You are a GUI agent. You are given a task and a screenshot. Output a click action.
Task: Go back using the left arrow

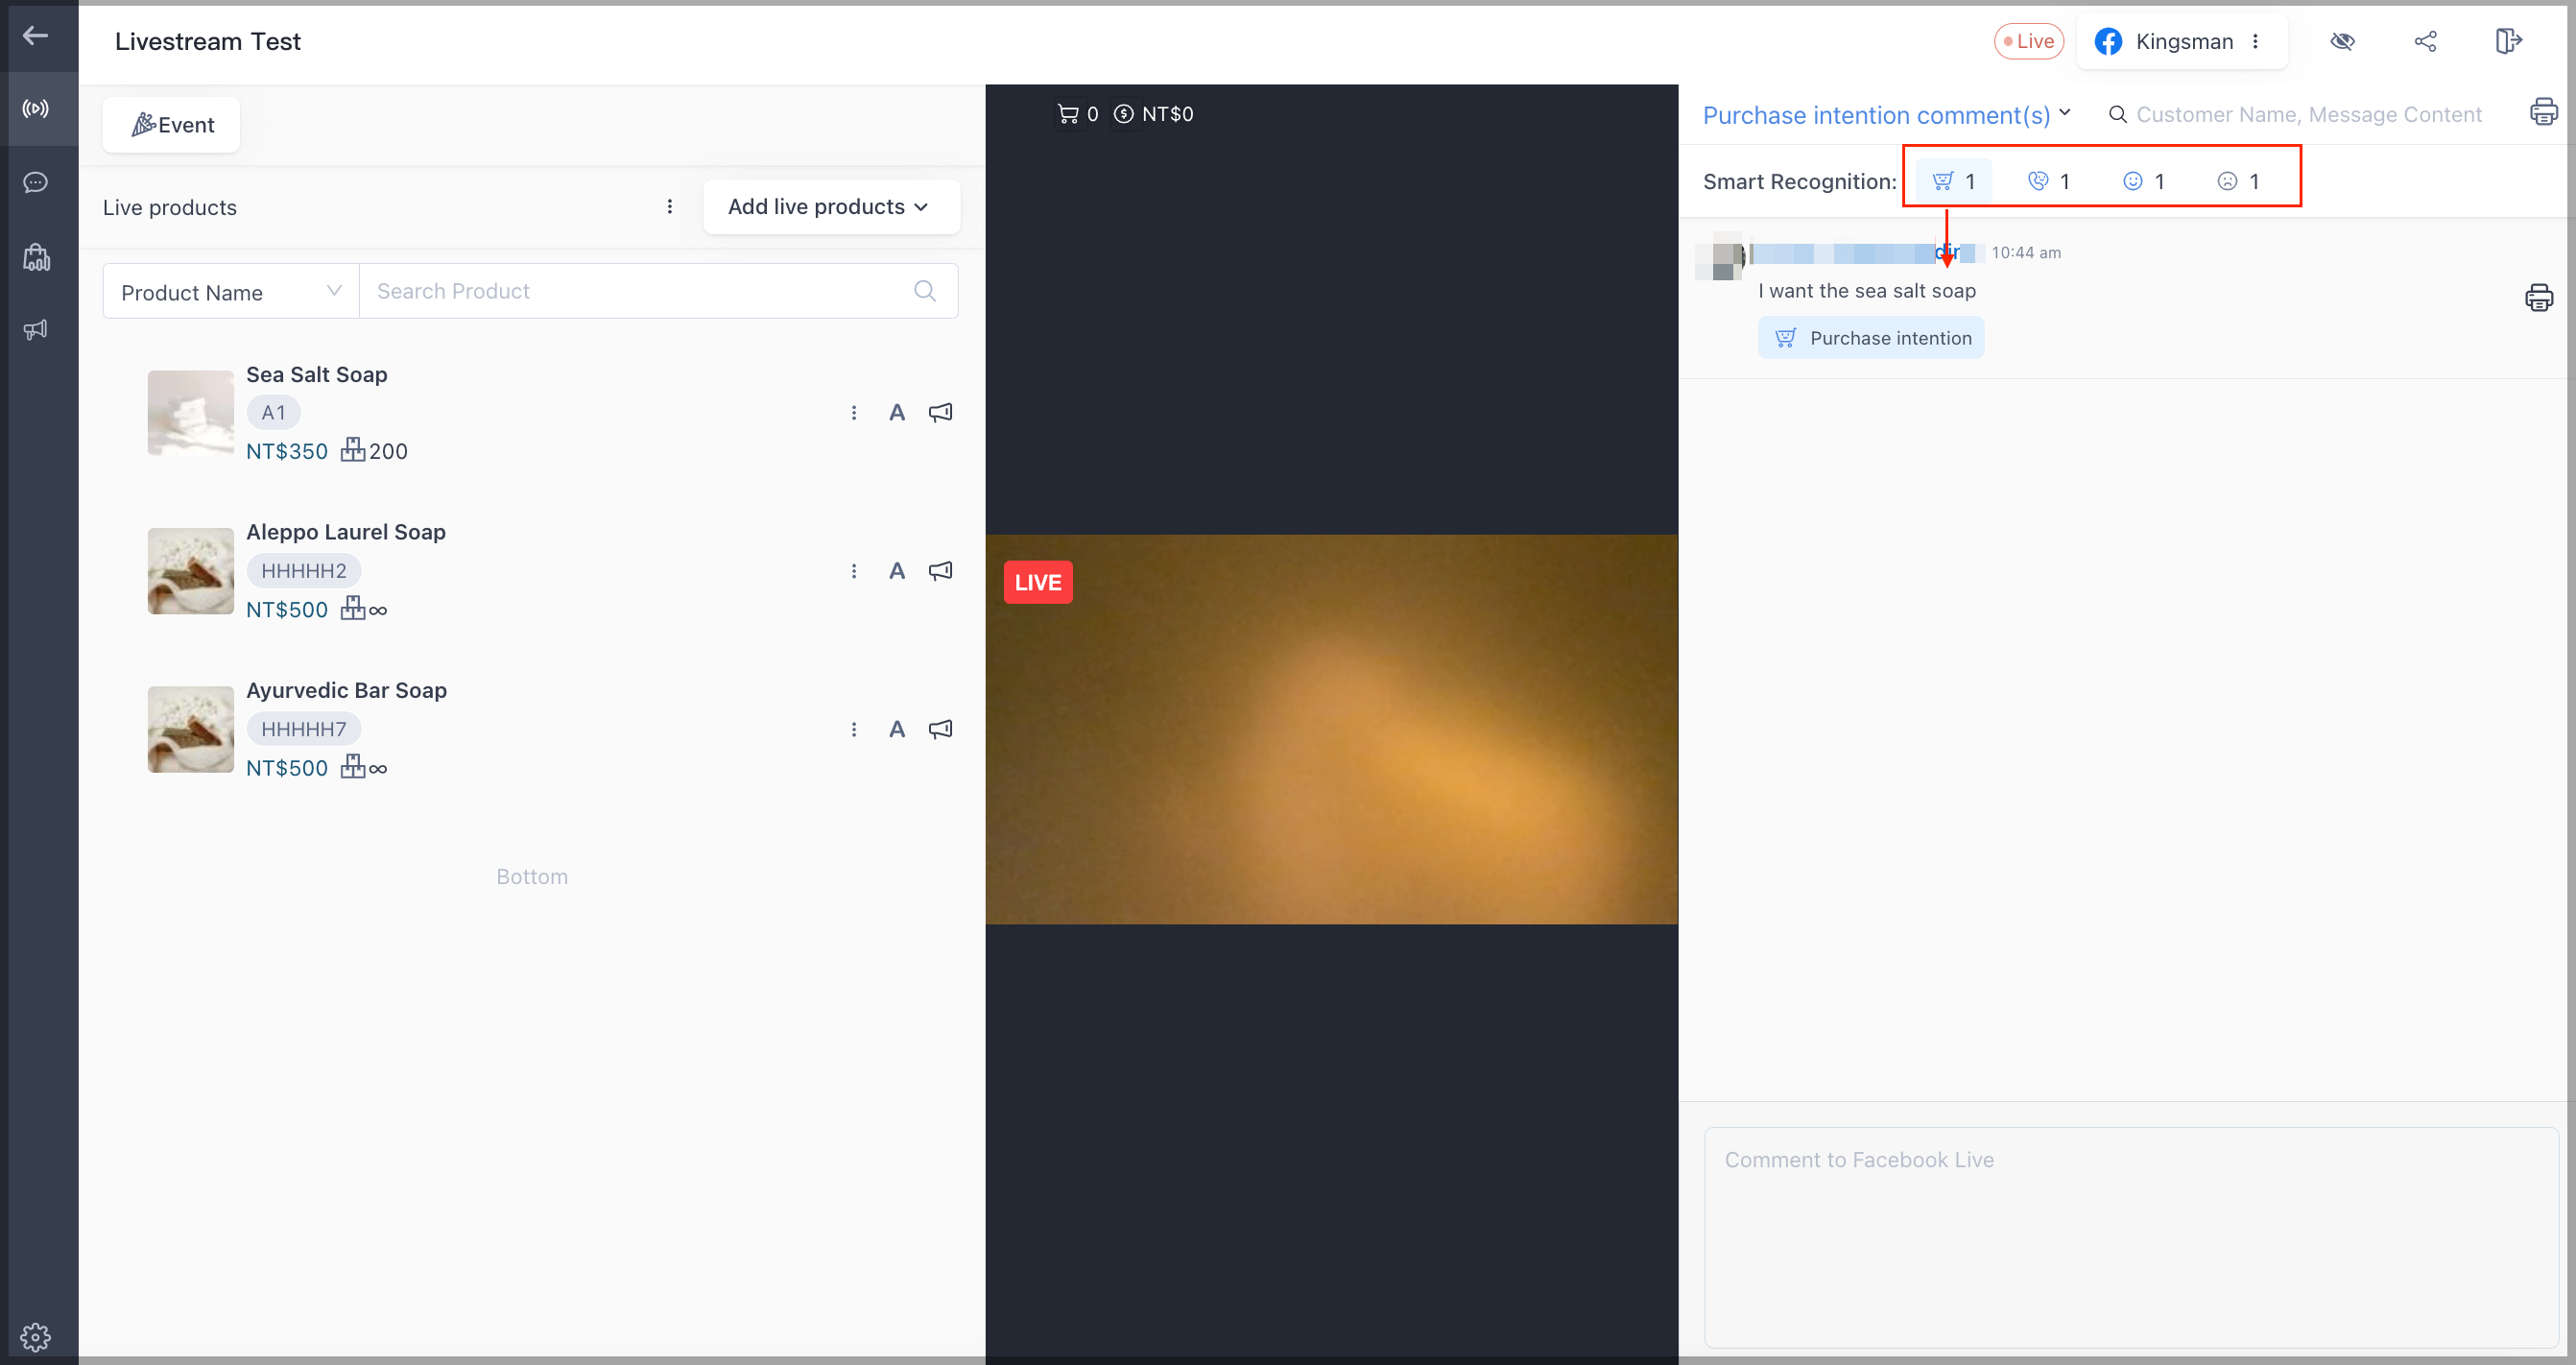point(36,36)
